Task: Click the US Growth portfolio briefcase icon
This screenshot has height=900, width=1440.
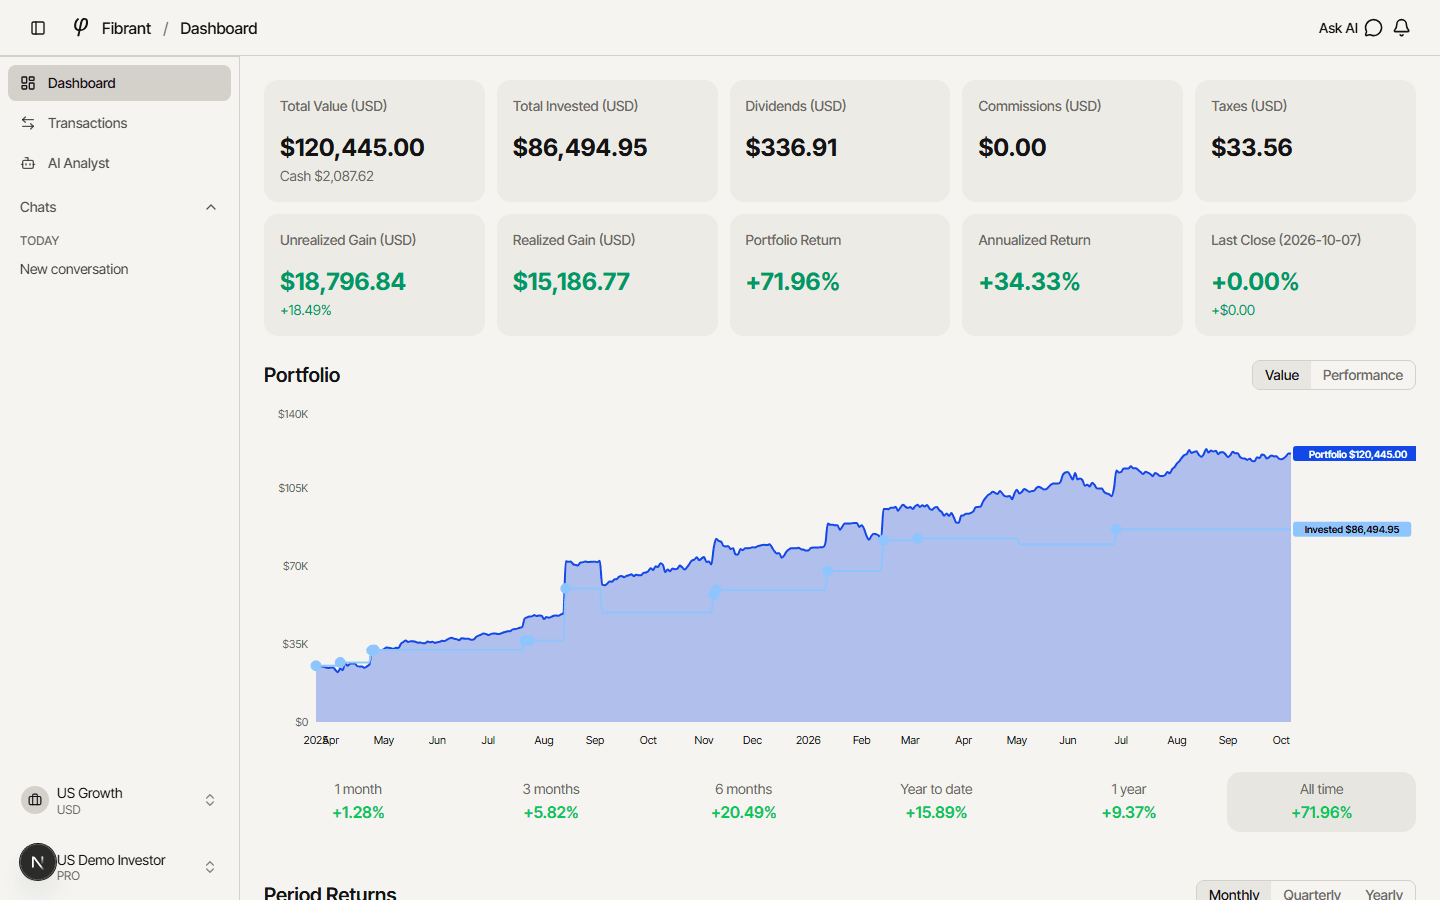Action: pyautogui.click(x=35, y=800)
